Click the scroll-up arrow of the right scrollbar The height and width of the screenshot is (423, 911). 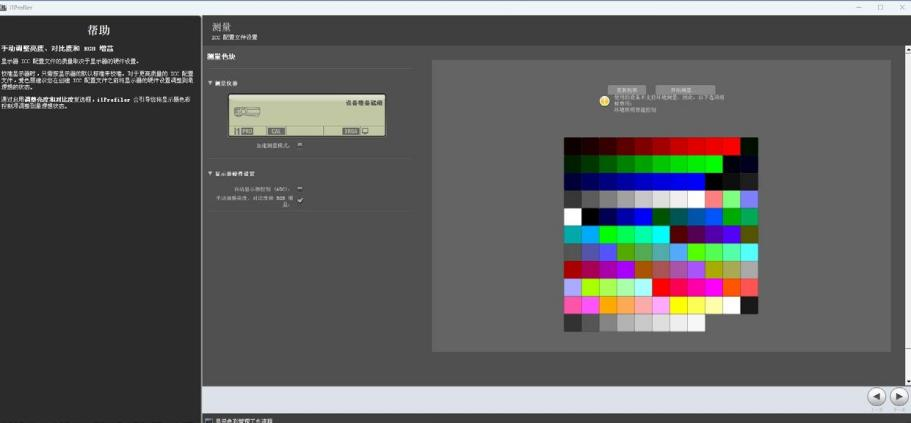[x=908, y=49]
